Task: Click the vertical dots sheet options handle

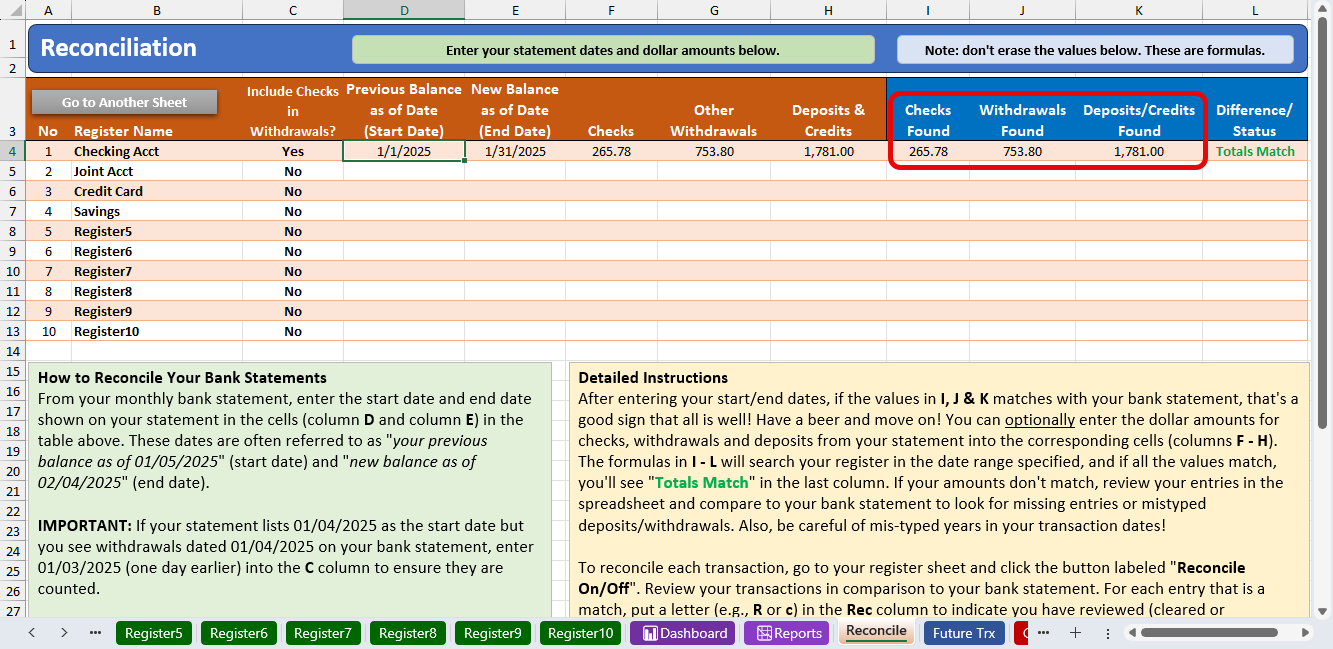Action: 1108,633
